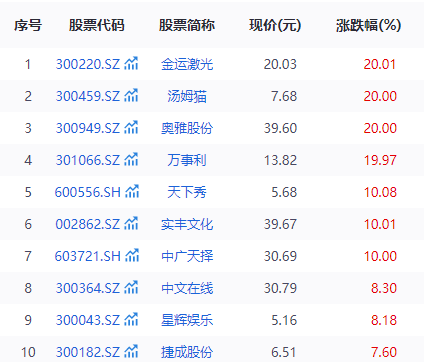Viewport: 424px width, 362px height.
Task: Open chart icon beside 300459.SZ
Action: pyautogui.click(x=131, y=95)
